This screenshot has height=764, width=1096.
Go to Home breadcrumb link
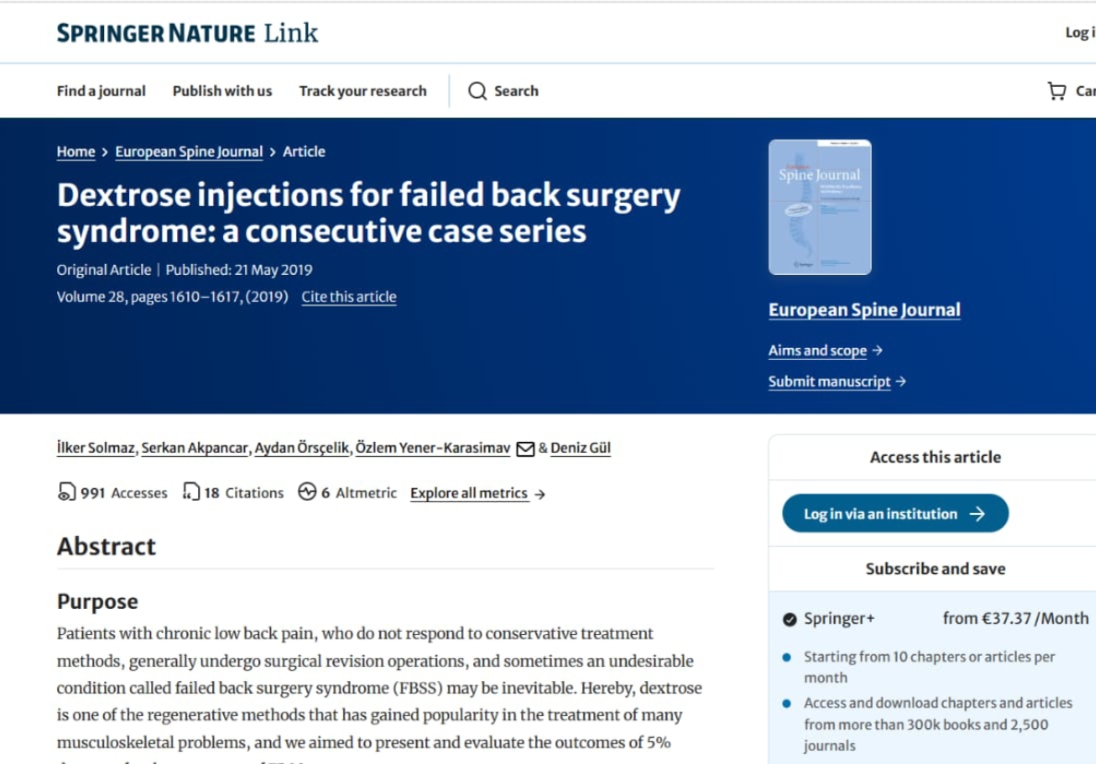(x=76, y=152)
